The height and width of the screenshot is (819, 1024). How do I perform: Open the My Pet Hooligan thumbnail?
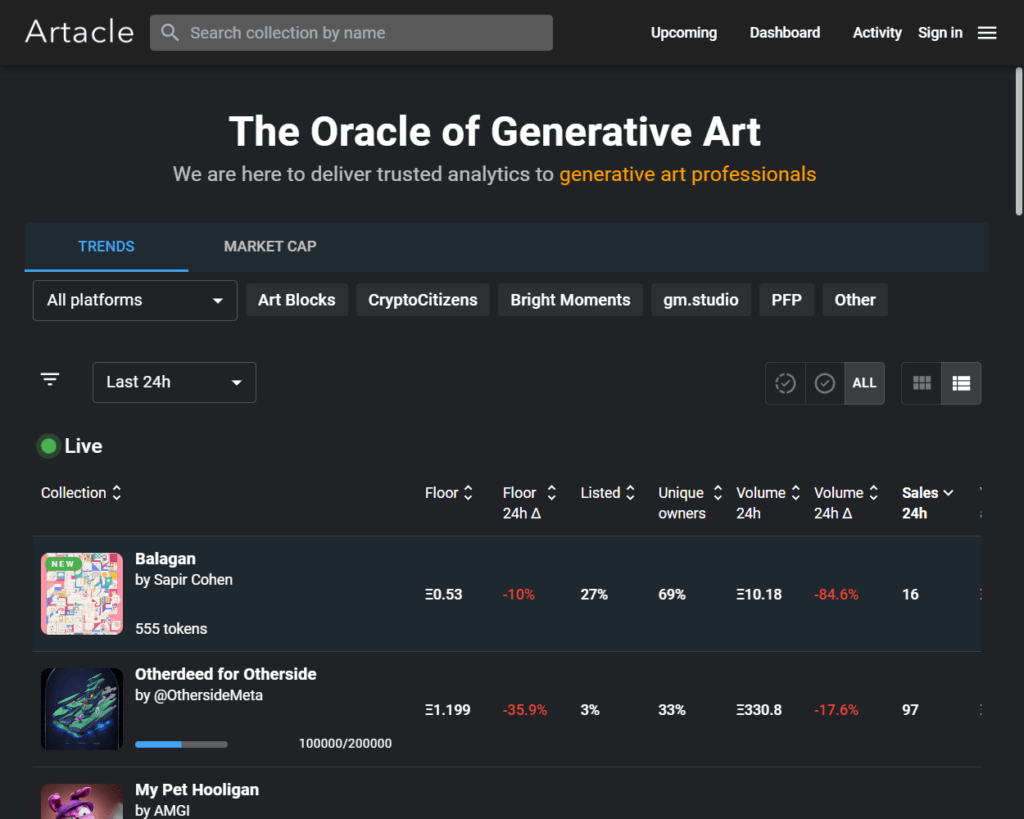tap(82, 801)
